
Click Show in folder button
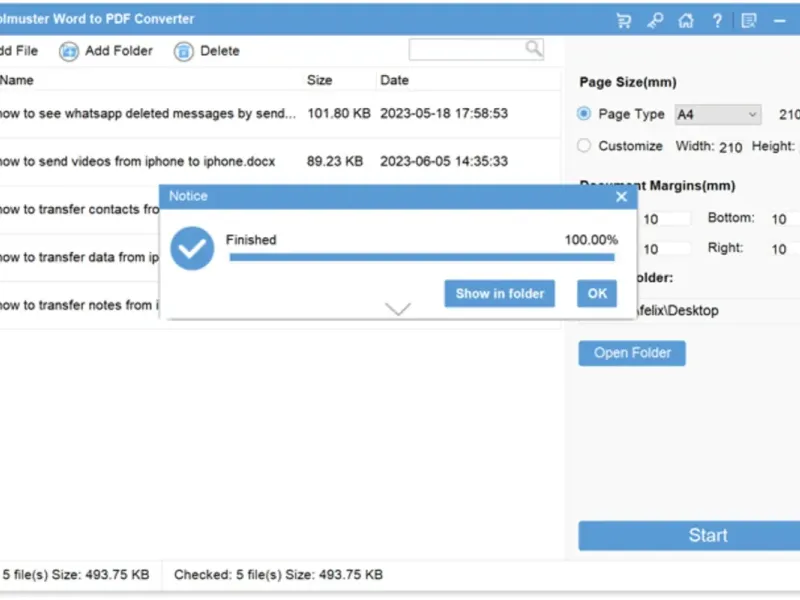499,293
